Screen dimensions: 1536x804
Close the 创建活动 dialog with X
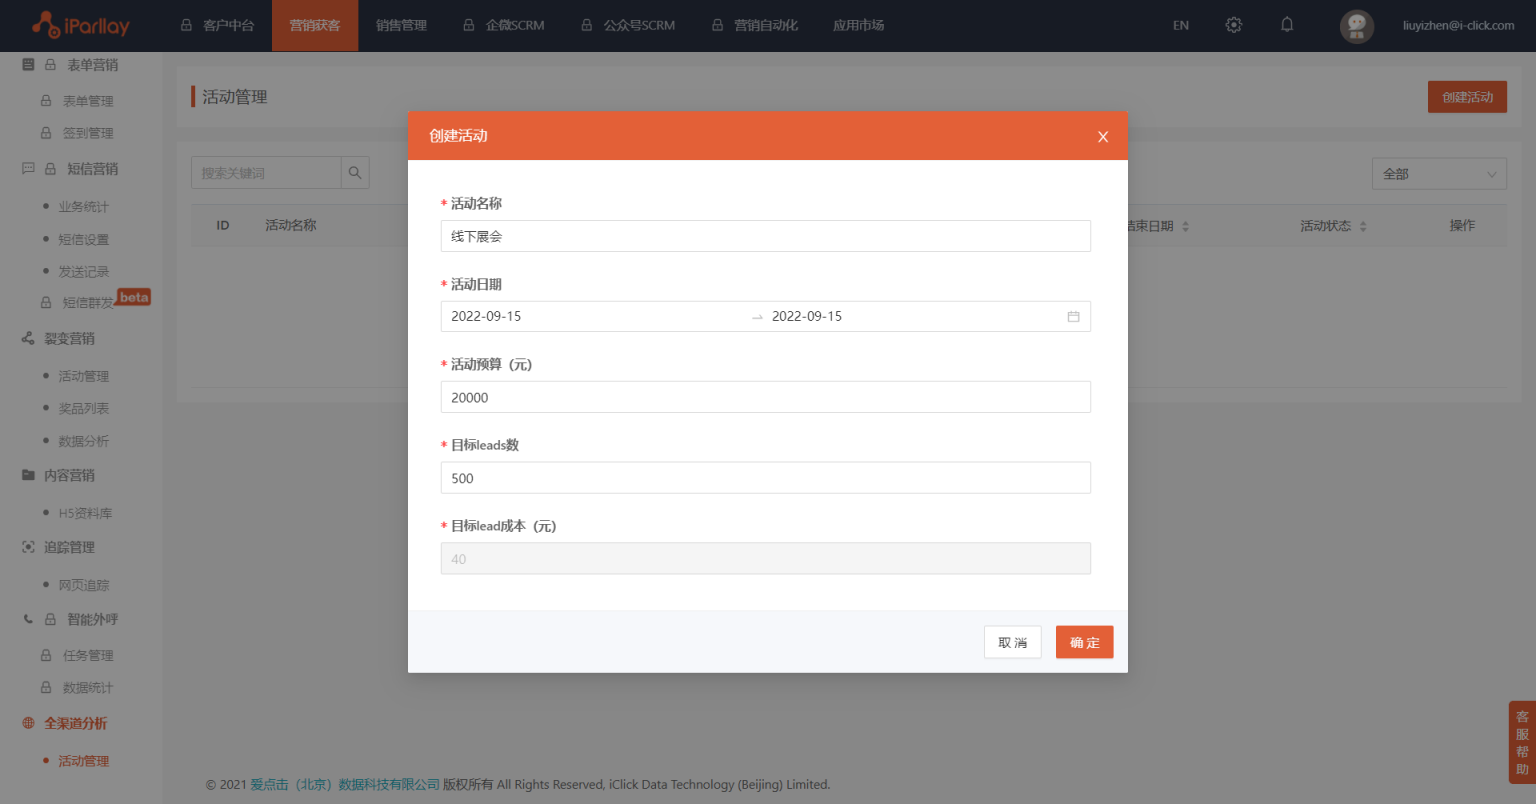[x=1103, y=137]
